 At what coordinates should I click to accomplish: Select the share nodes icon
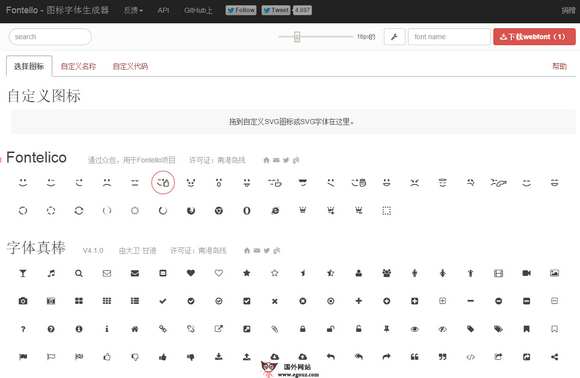[x=554, y=357]
